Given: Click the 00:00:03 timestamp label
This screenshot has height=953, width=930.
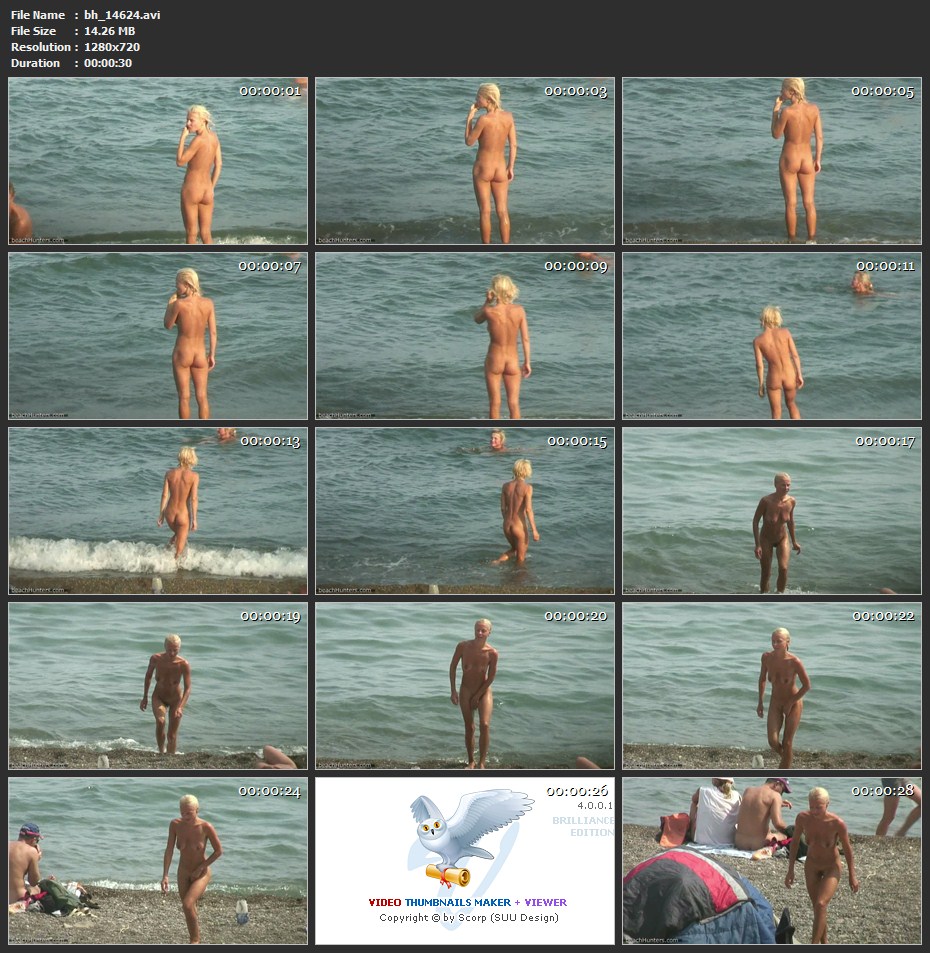Looking at the screenshot, I should tap(575, 91).
